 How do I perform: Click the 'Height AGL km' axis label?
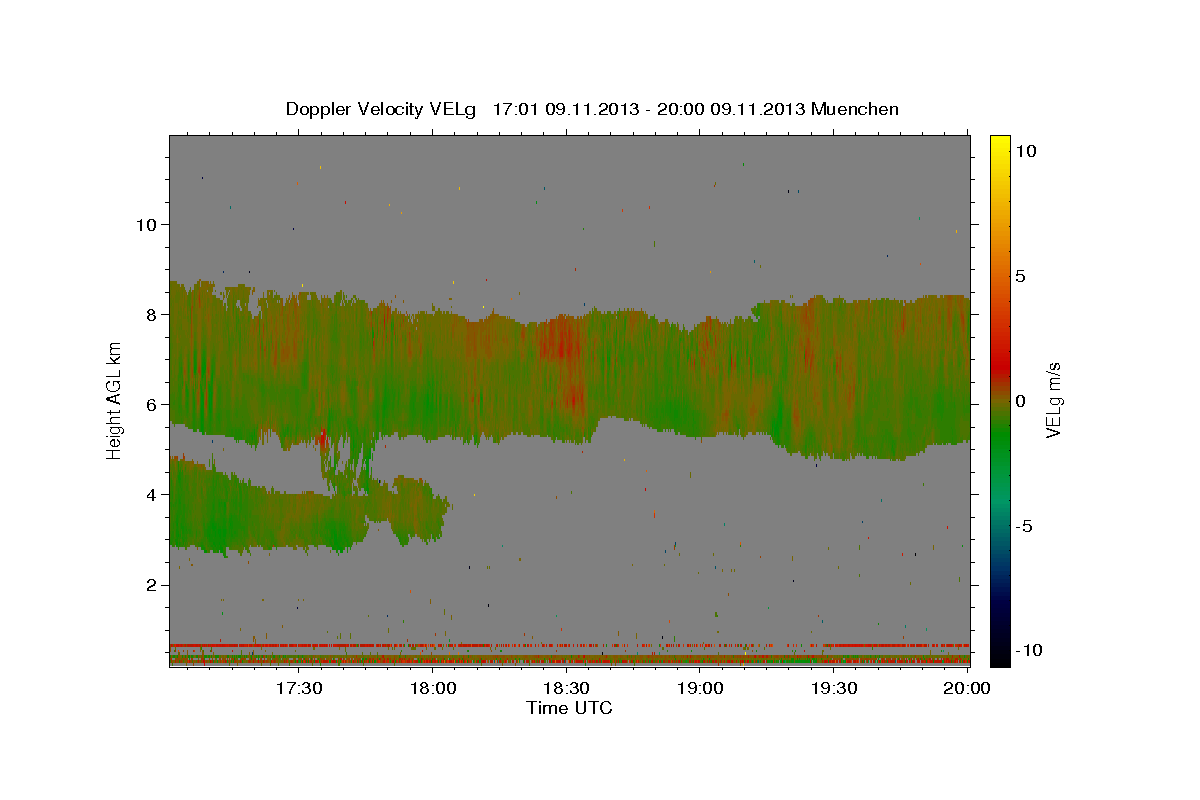point(115,401)
